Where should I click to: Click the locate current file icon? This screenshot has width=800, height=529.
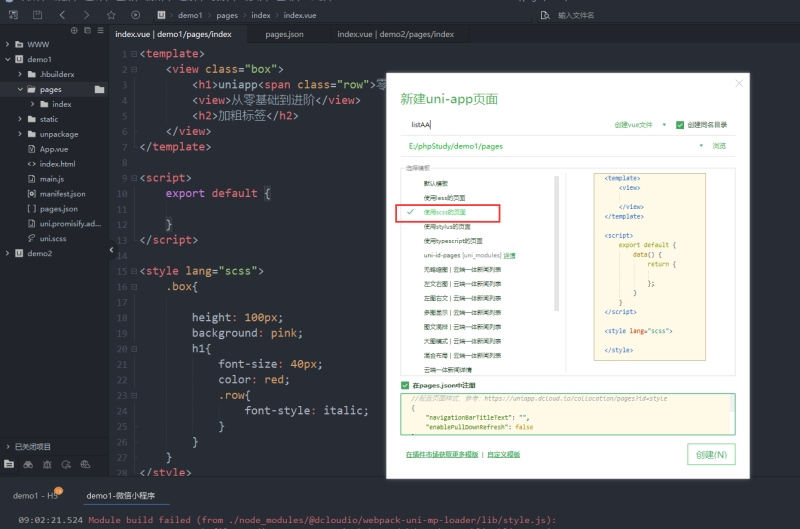(x=74, y=31)
